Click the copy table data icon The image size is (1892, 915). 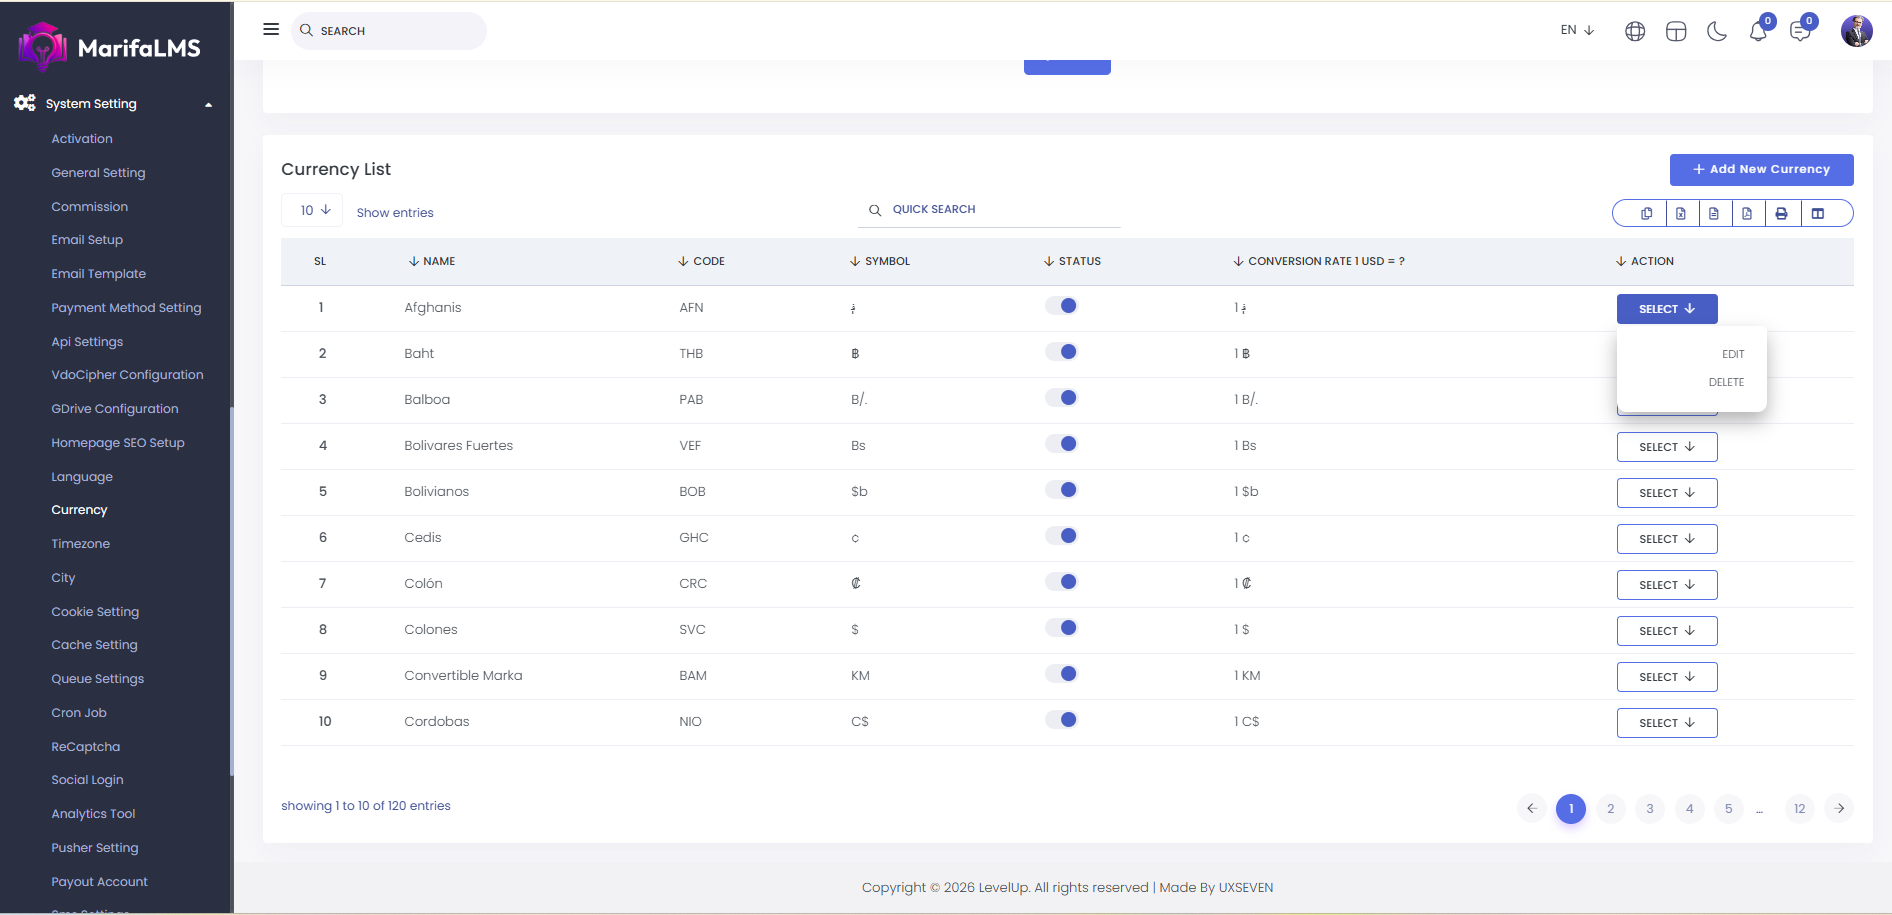point(1646,213)
